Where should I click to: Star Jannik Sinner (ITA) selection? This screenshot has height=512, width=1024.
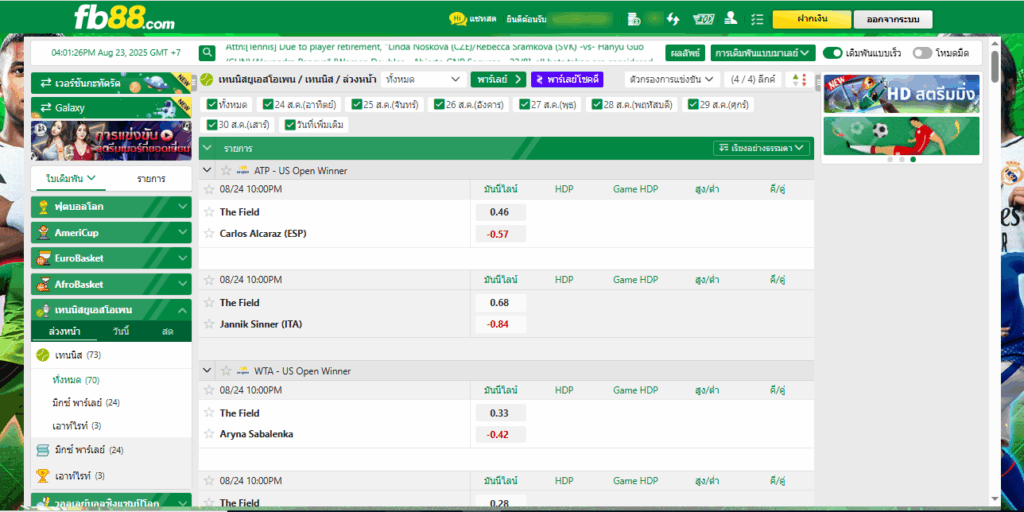209,324
